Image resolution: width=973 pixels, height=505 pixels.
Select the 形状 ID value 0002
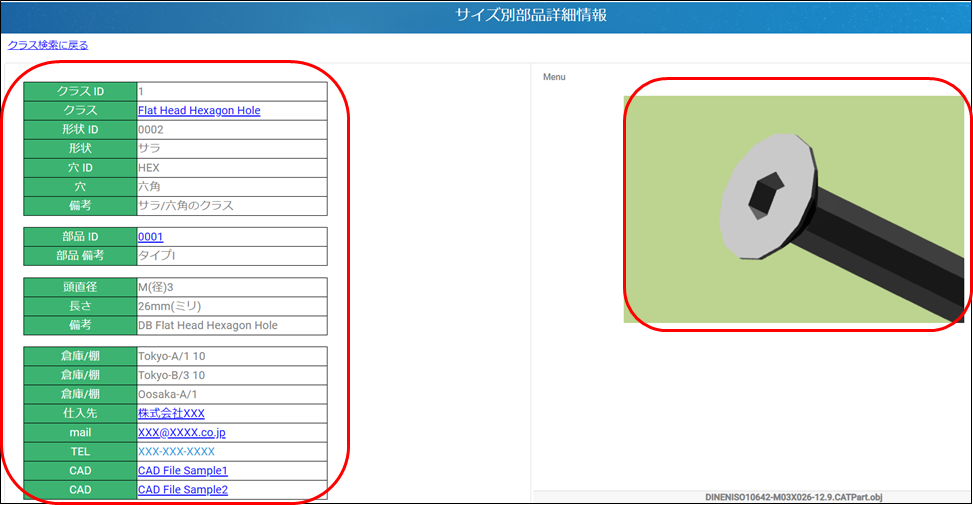[x=232, y=130]
